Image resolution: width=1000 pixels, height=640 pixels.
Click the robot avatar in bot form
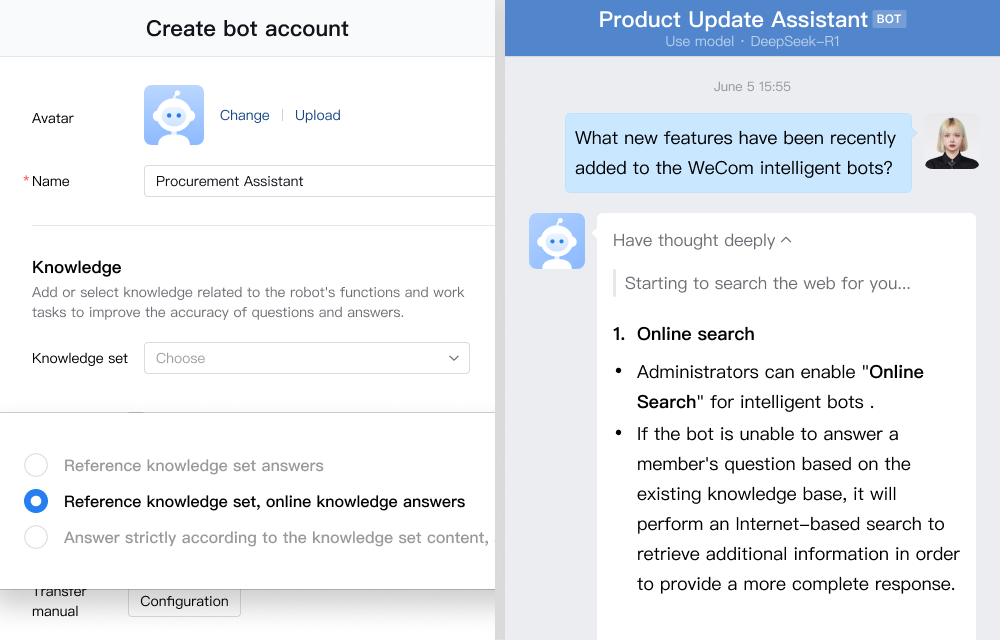173,115
